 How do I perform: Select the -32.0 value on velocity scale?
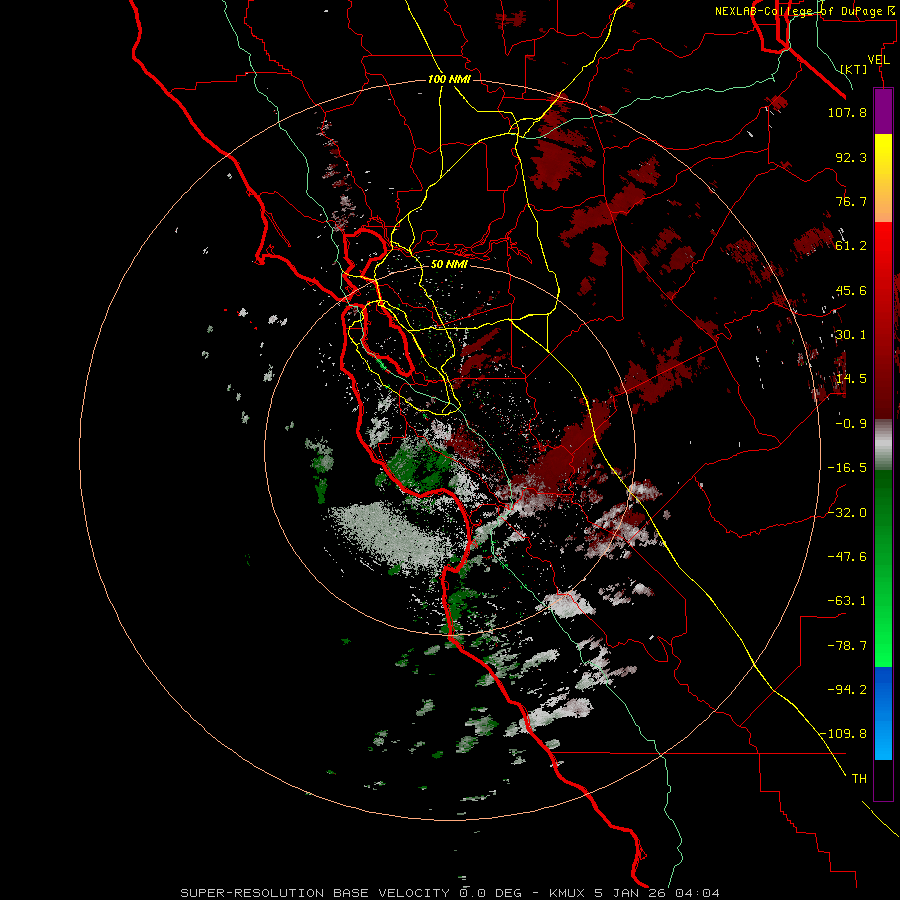pos(847,513)
